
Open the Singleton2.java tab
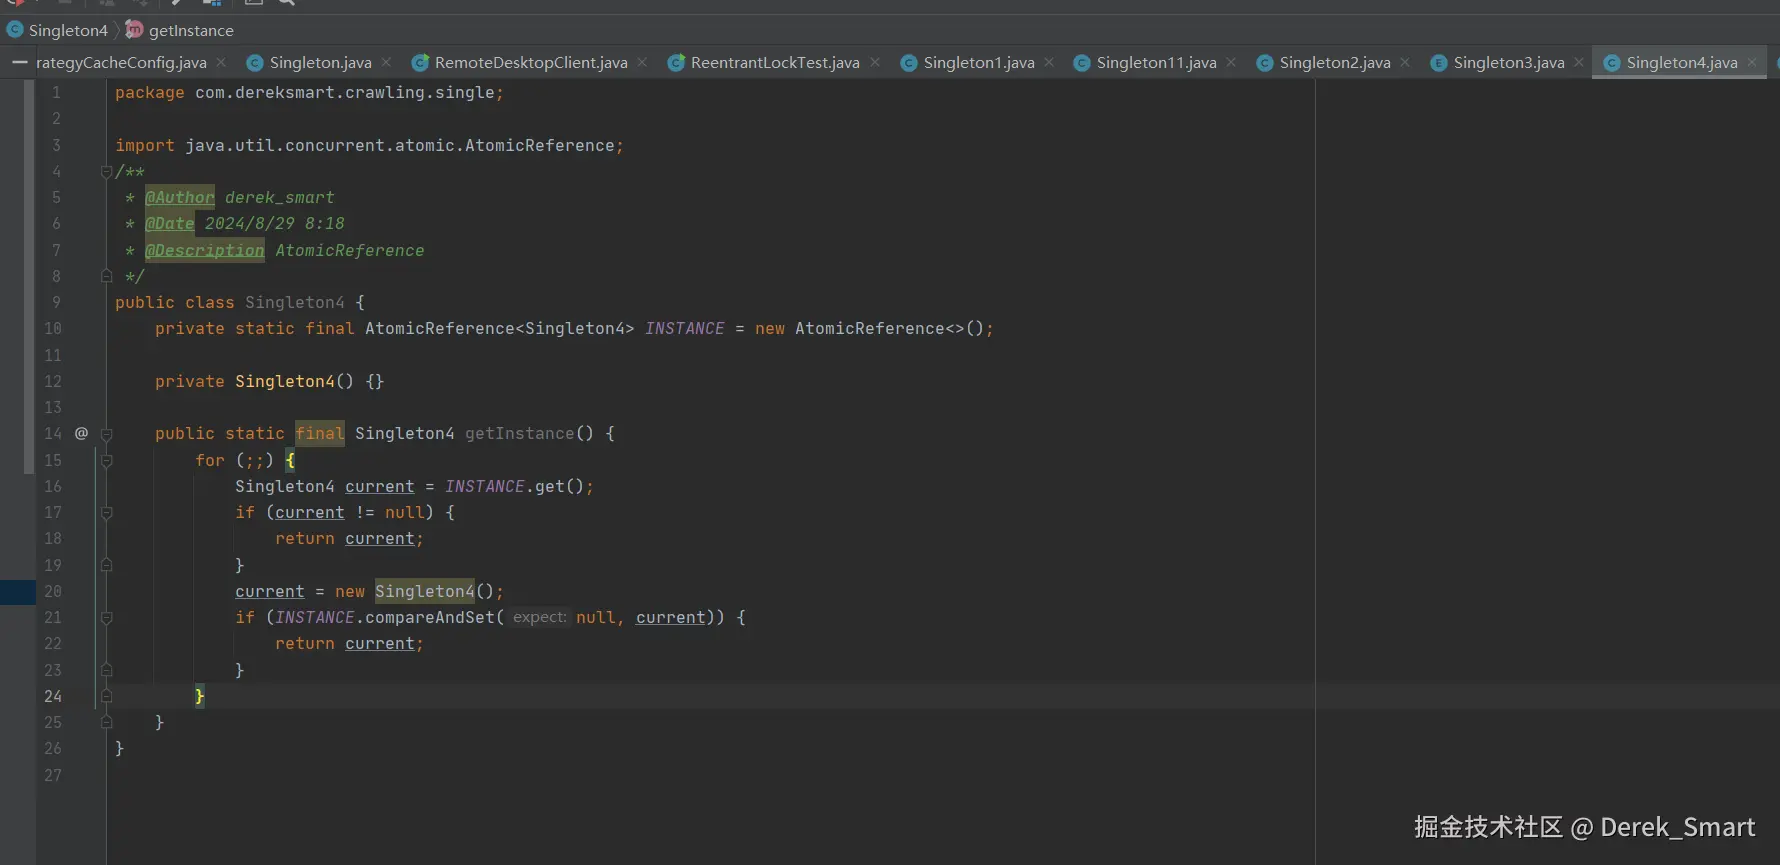(1335, 62)
